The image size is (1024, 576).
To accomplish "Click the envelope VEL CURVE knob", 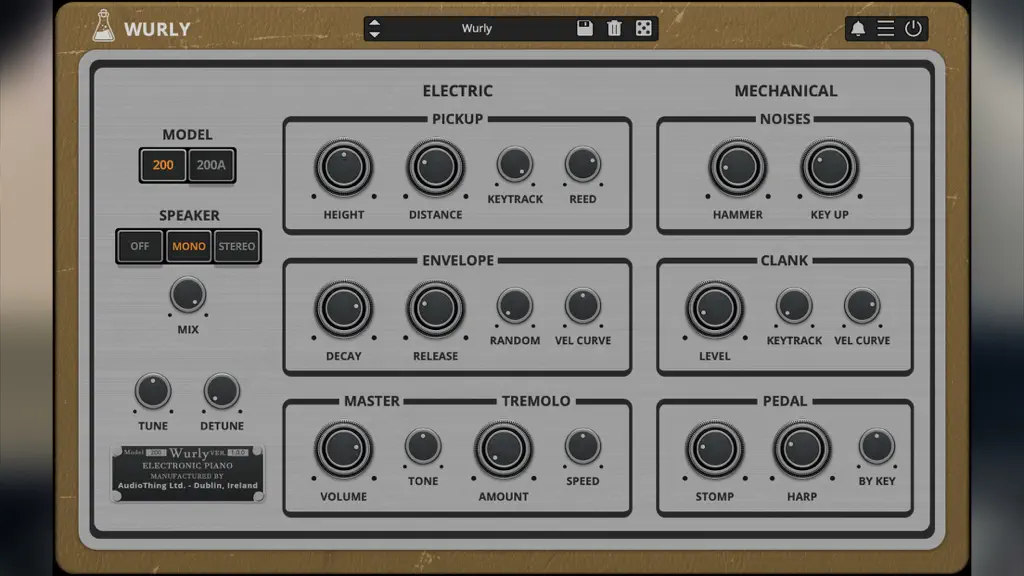I will [x=583, y=305].
